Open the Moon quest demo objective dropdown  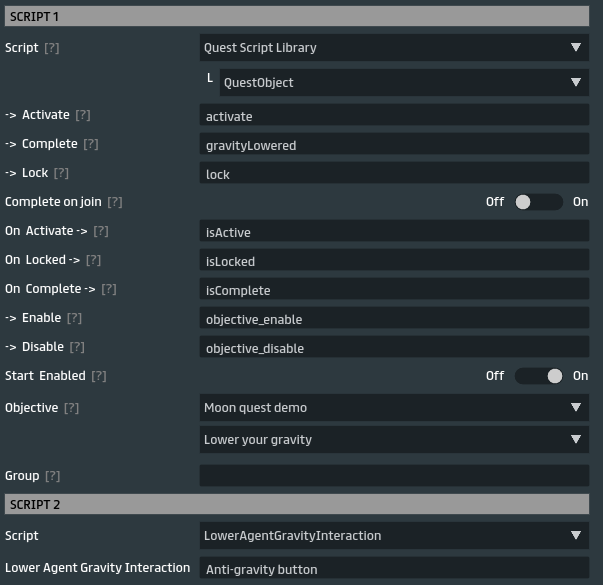click(394, 407)
